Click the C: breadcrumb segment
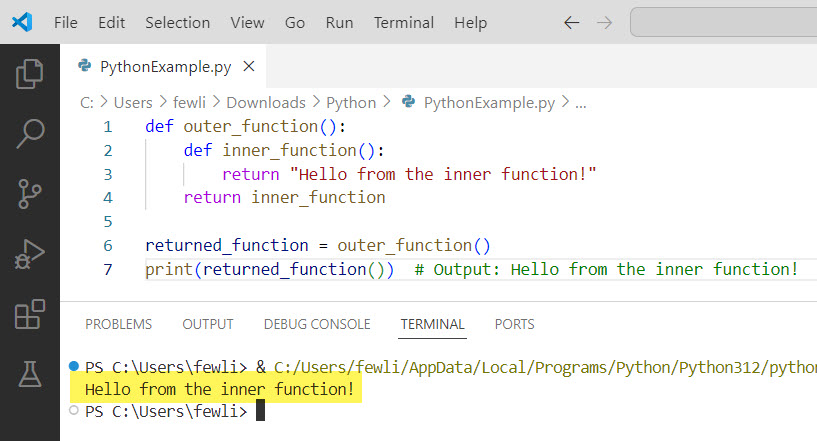Image resolution: width=817 pixels, height=441 pixels. coord(87,103)
